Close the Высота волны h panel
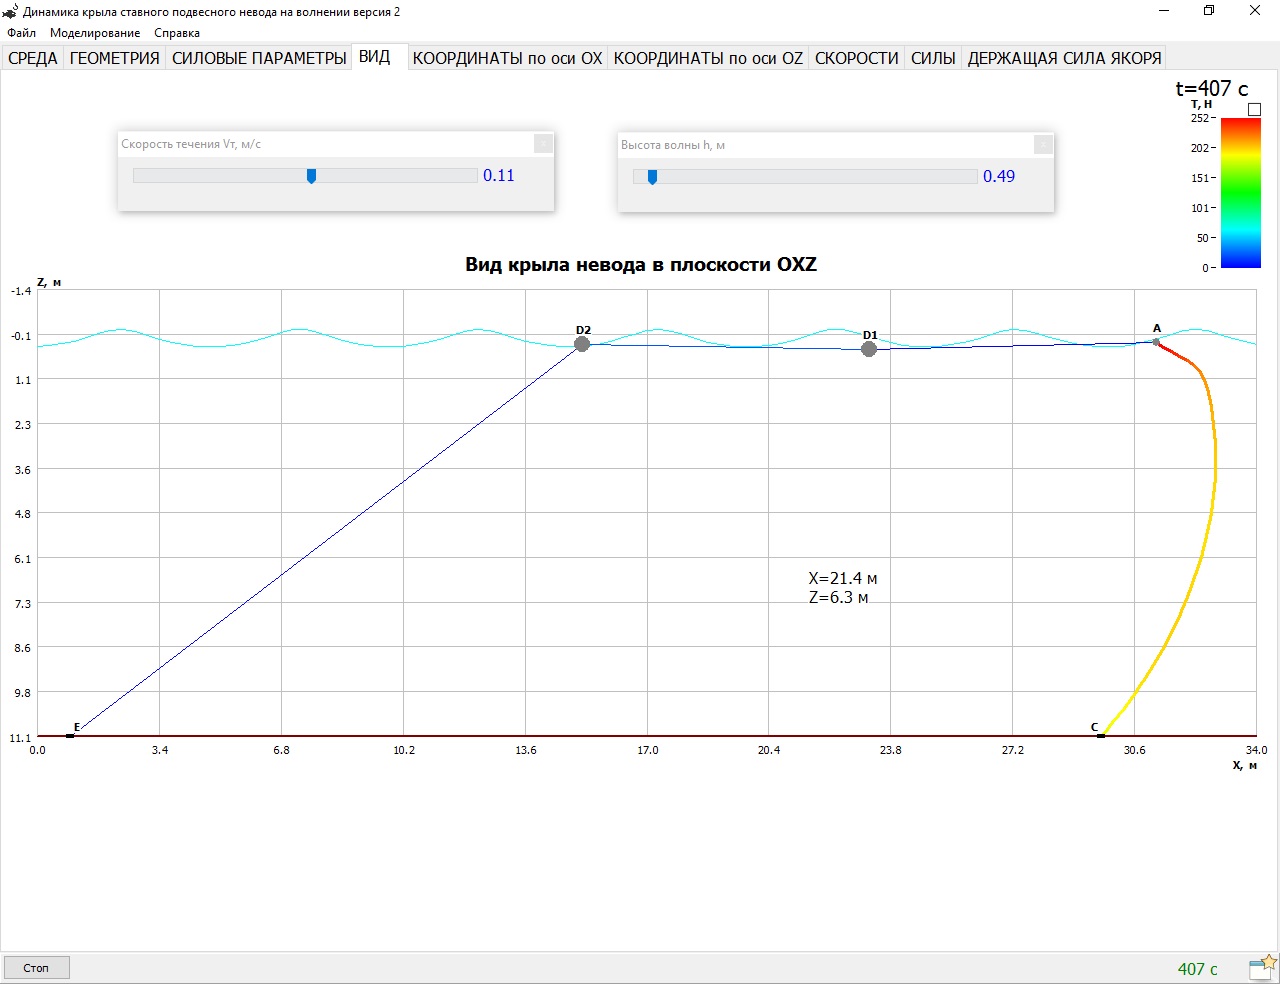 [x=1043, y=144]
